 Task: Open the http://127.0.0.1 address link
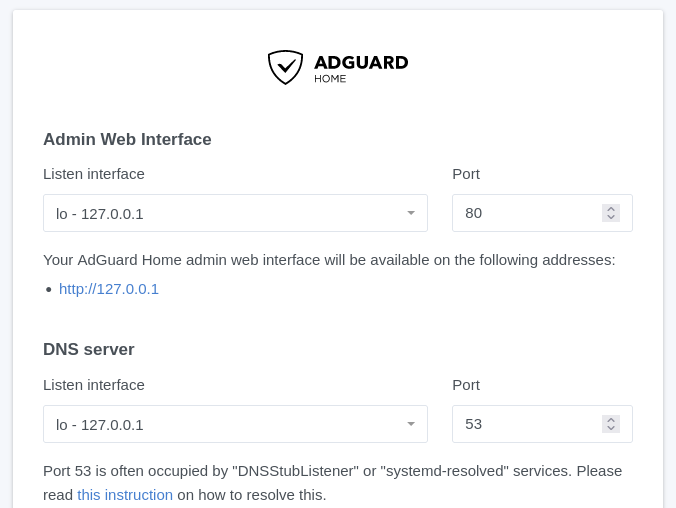point(109,289)
